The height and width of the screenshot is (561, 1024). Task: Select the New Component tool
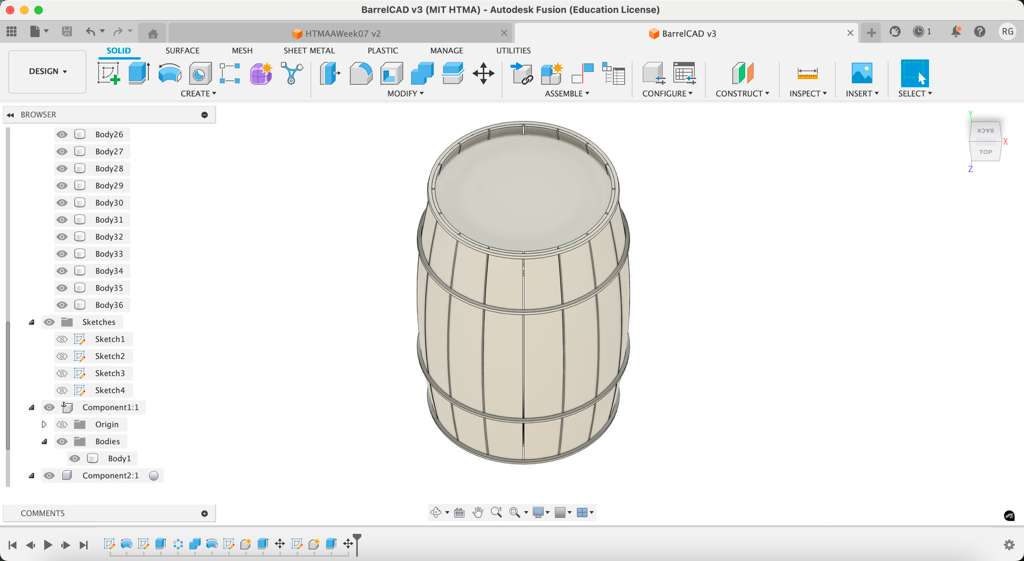(x=552, y=73)
